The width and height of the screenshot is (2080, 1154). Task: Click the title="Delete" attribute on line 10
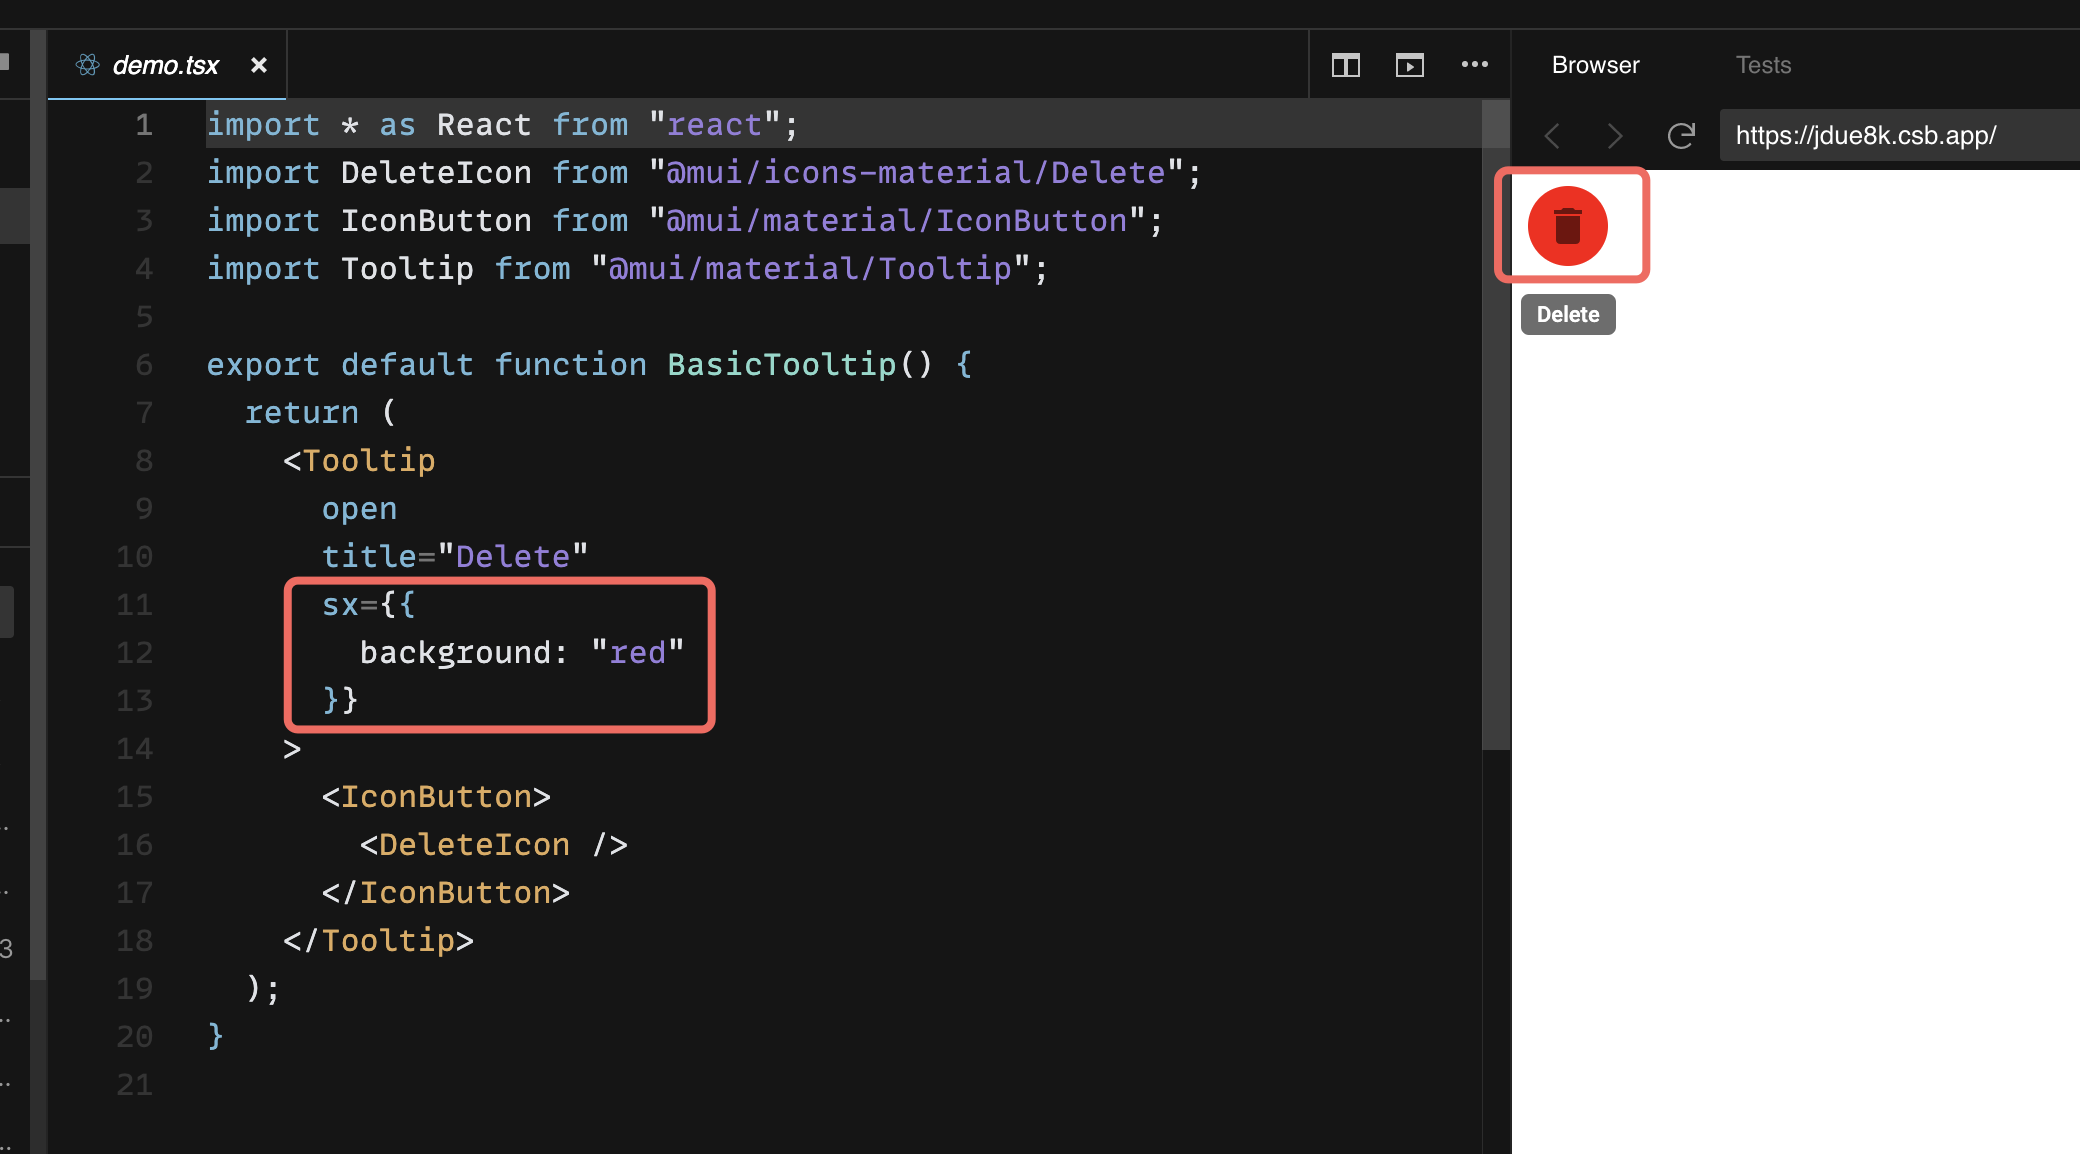455,556
